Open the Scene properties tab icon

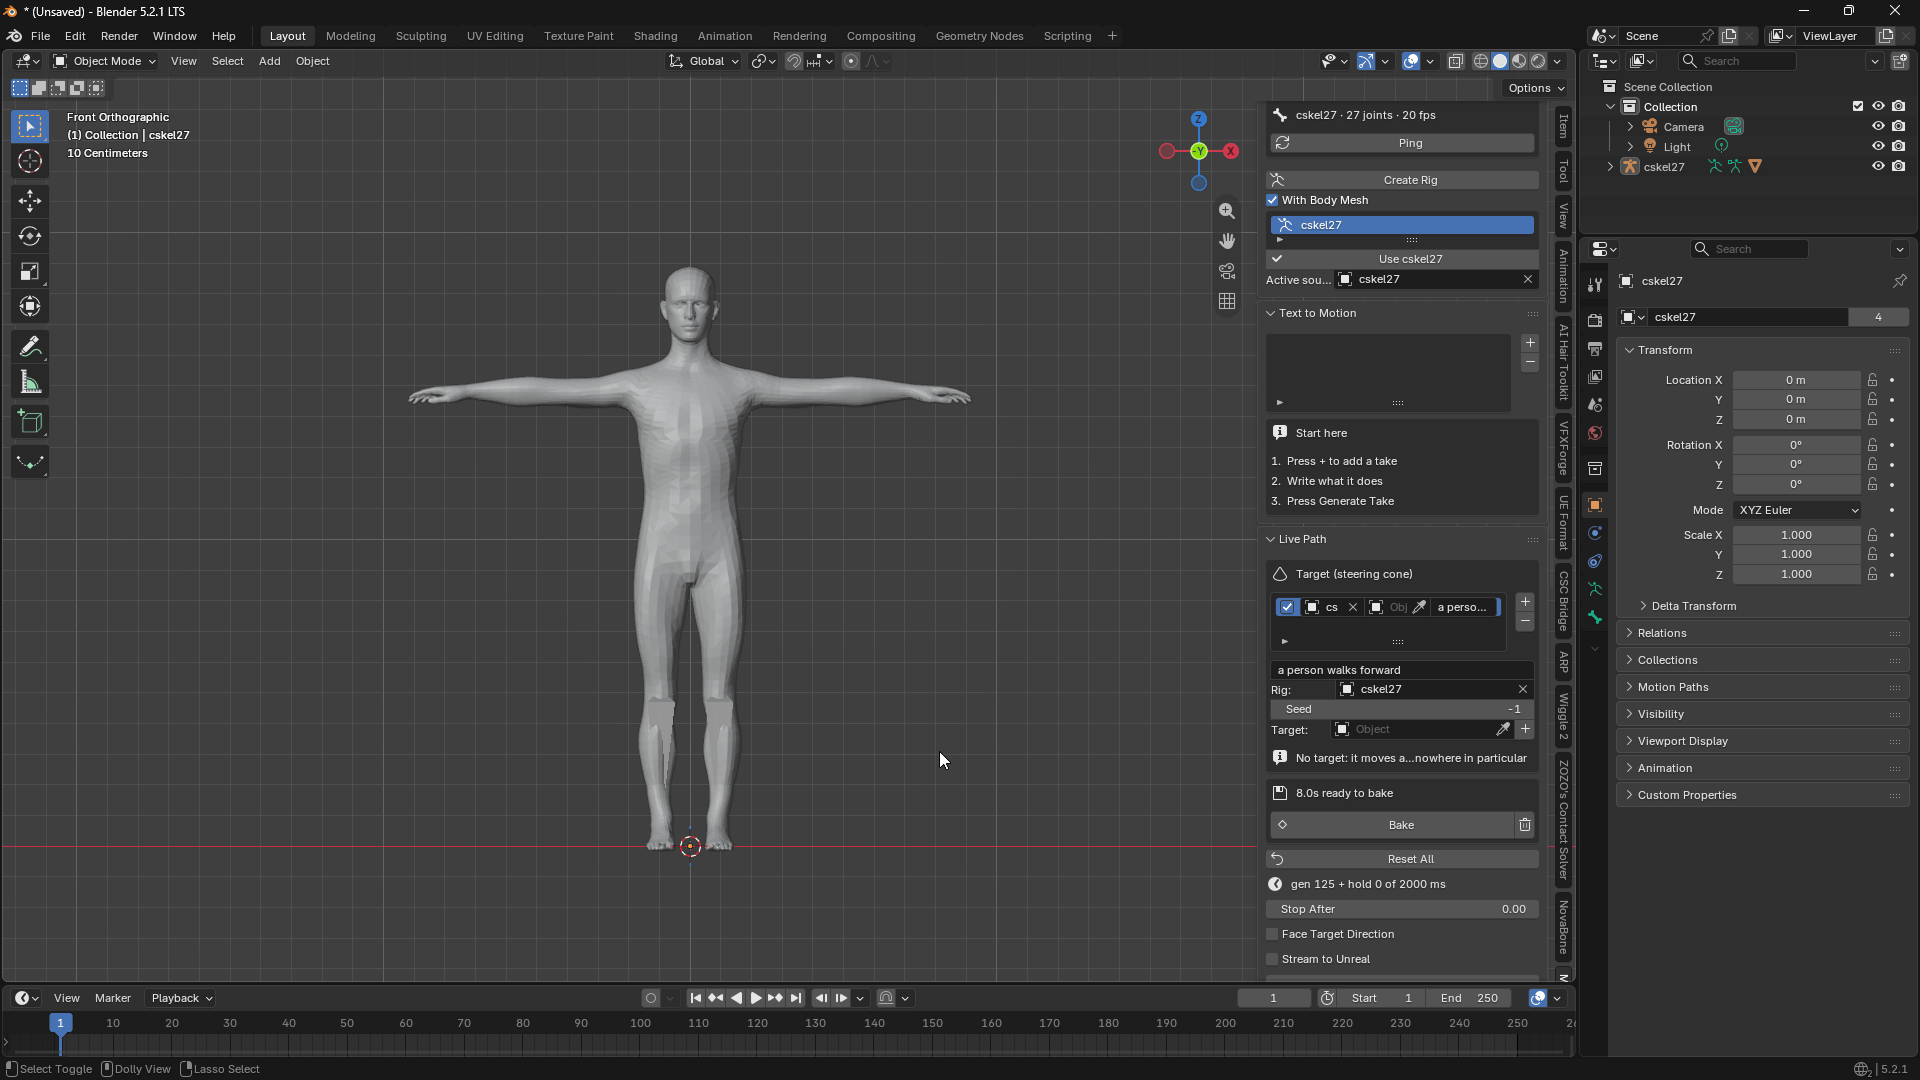pyautogui.click(x=1595, y=405)
